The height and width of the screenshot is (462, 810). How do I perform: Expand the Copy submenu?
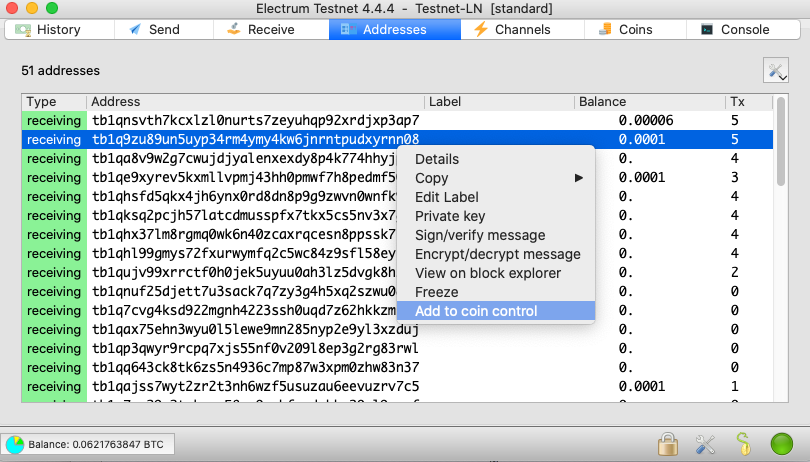496,178
